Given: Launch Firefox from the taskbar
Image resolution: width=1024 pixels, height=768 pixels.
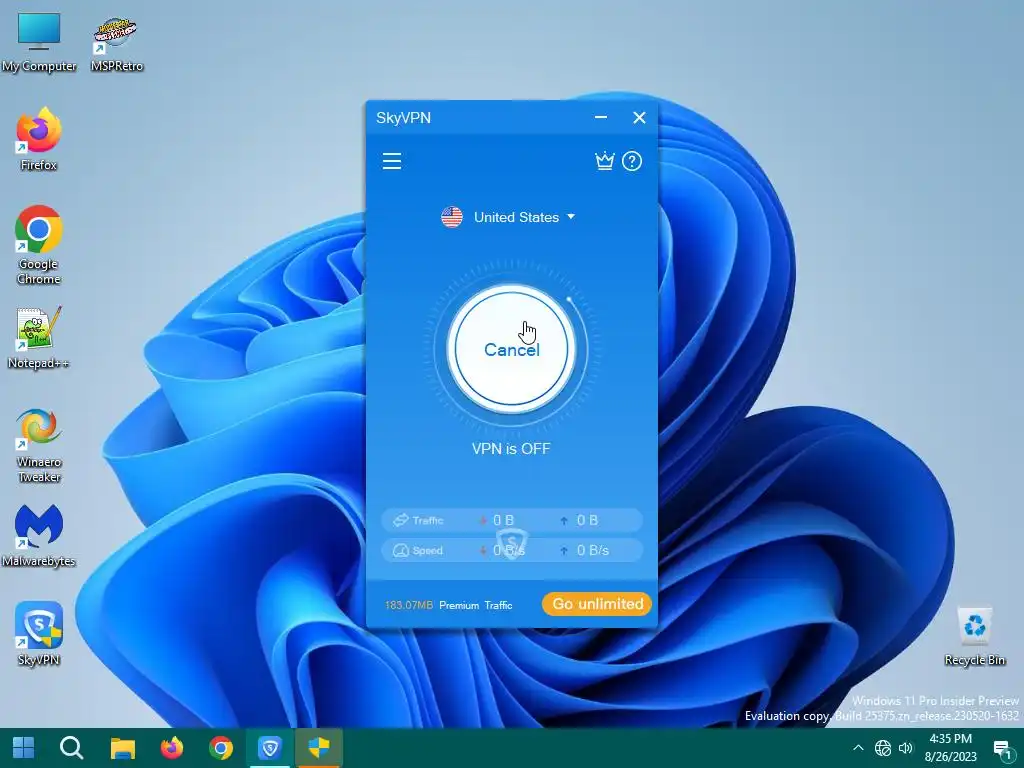Looking at the screenshot, I should 172,748.
